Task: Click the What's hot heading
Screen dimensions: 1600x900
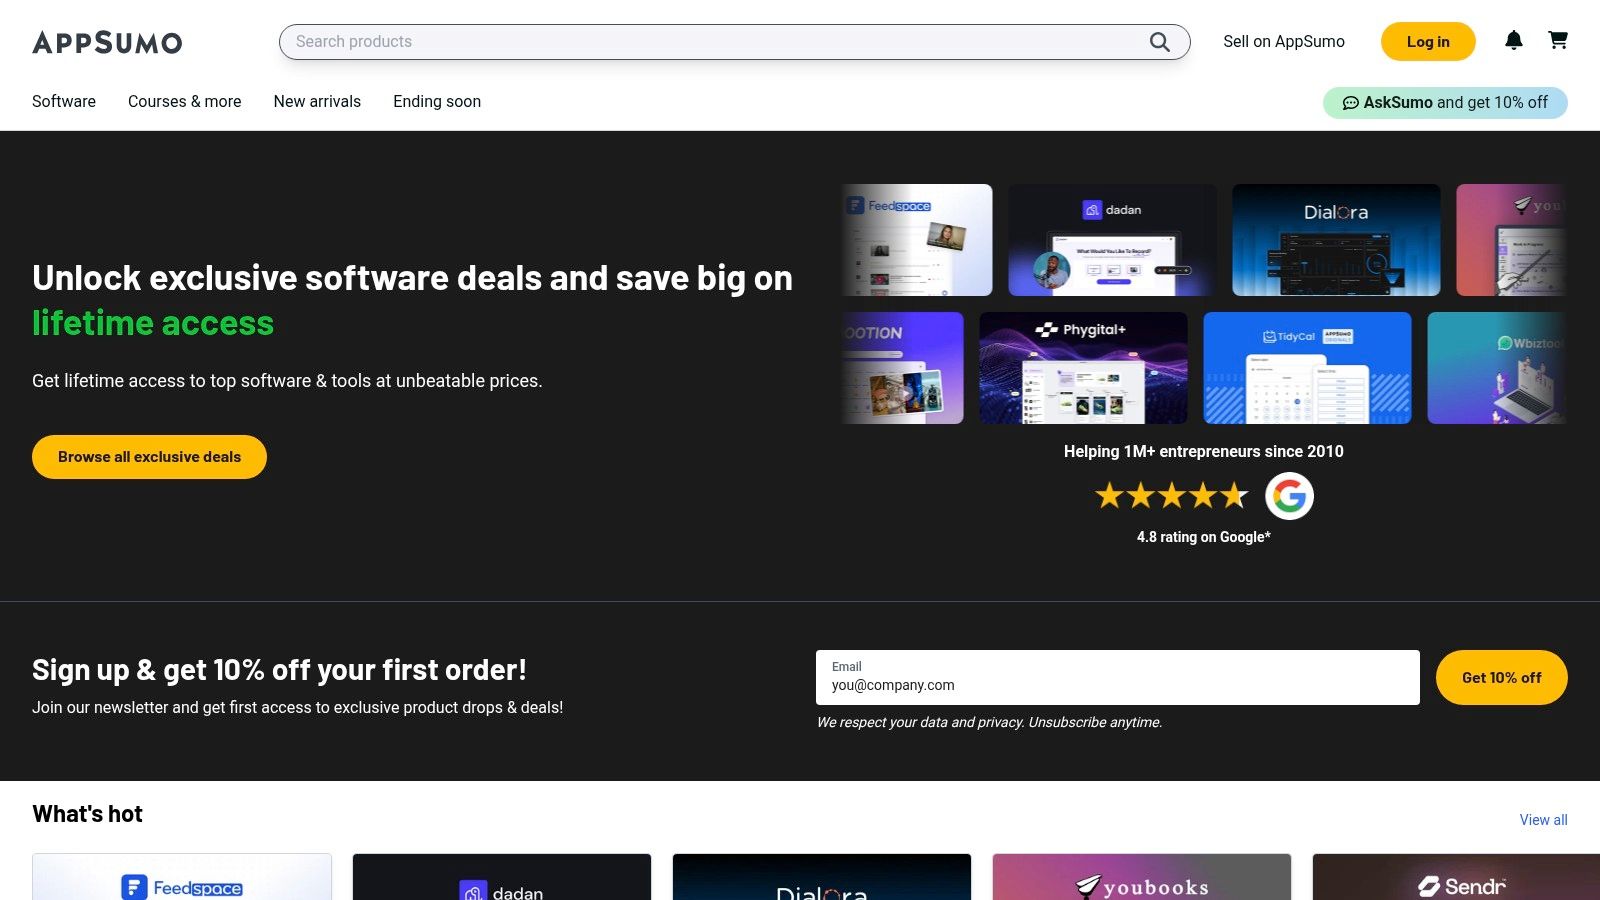Action: click(x=87, y=814)
